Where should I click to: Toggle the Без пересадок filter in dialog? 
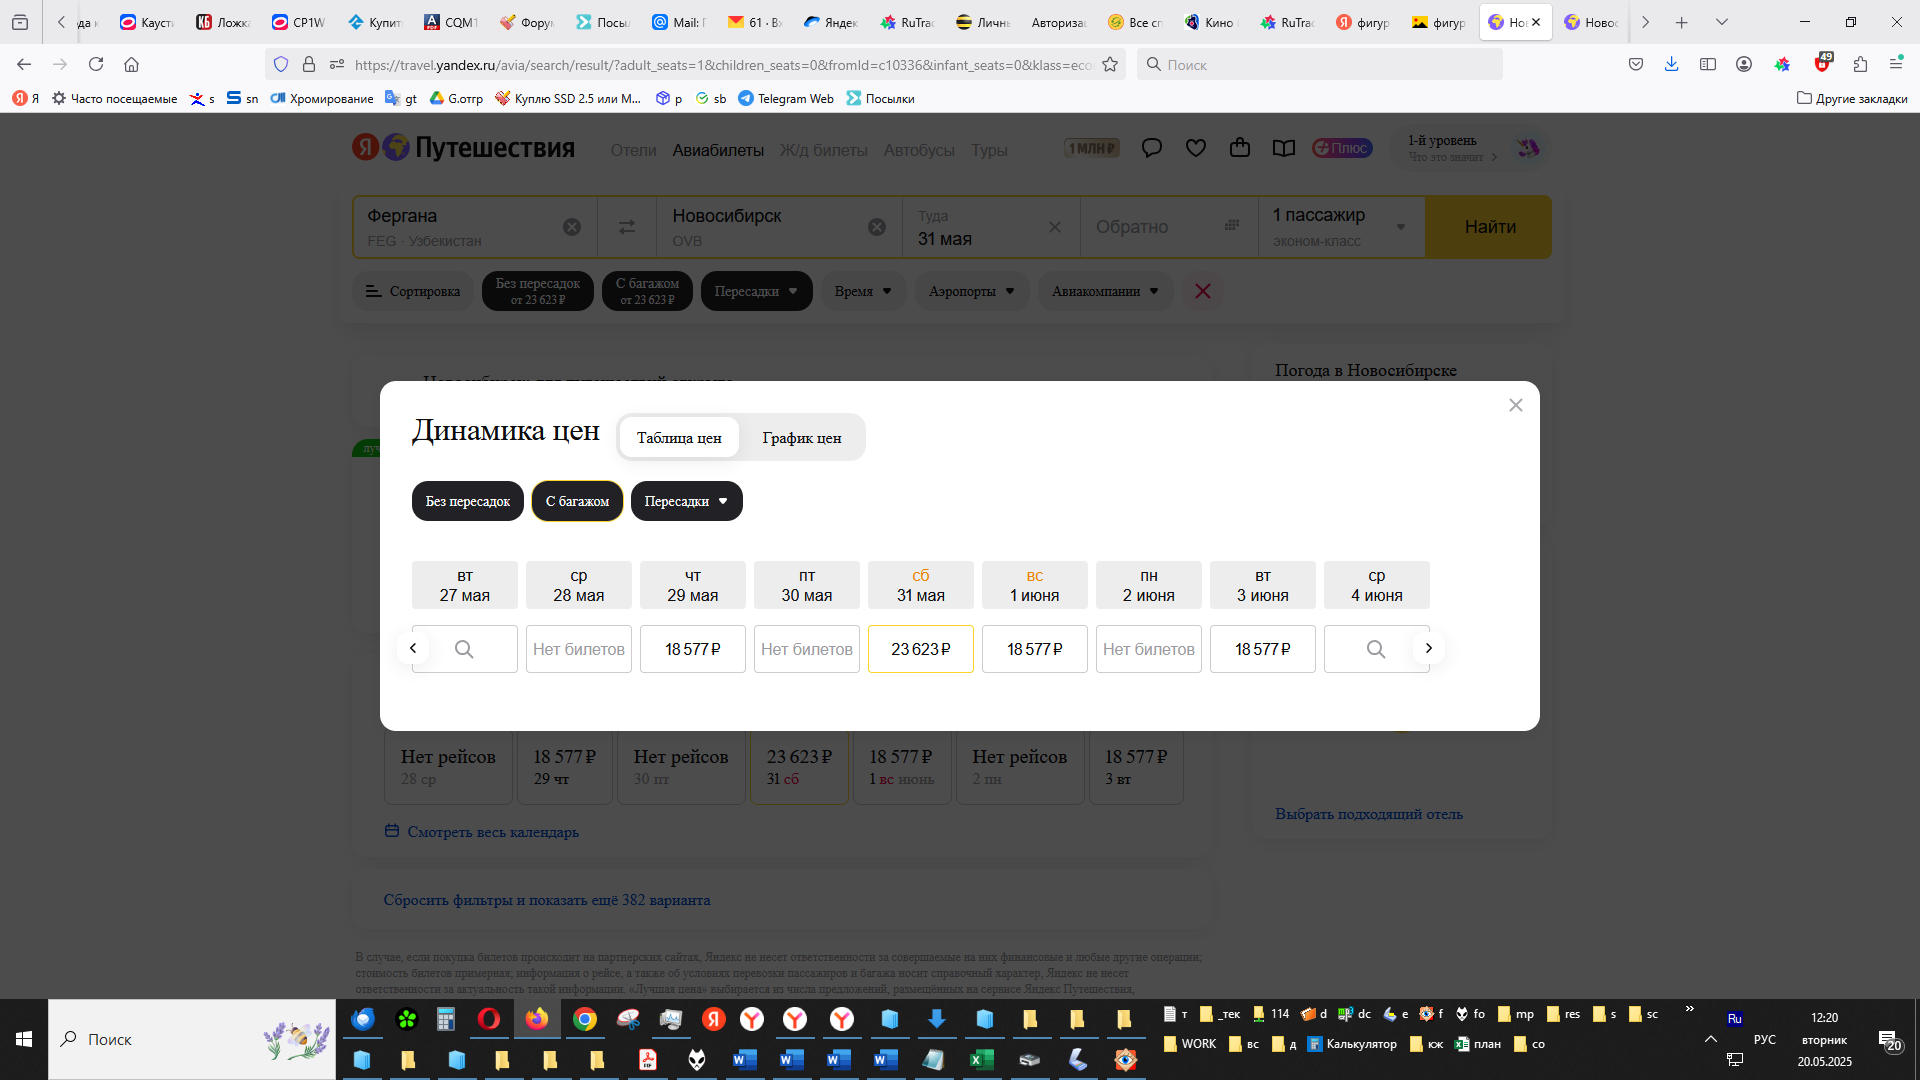467,501
